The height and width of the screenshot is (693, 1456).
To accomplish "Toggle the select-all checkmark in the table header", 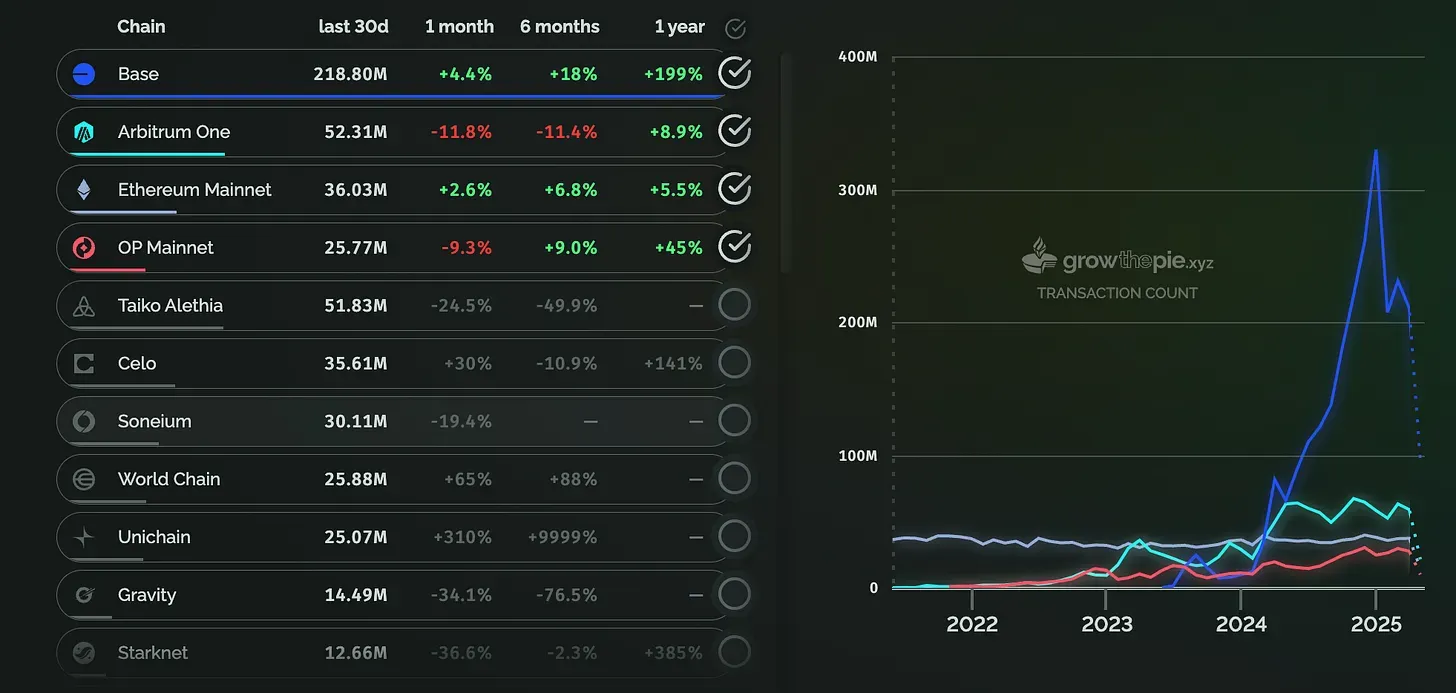I will 735,29.
